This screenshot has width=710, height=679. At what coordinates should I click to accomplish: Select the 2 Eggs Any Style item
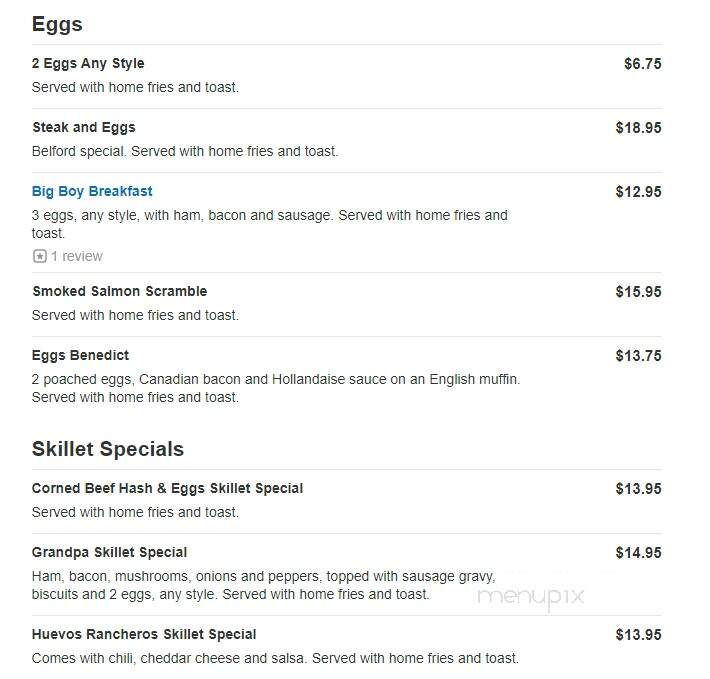click(88, 63)
